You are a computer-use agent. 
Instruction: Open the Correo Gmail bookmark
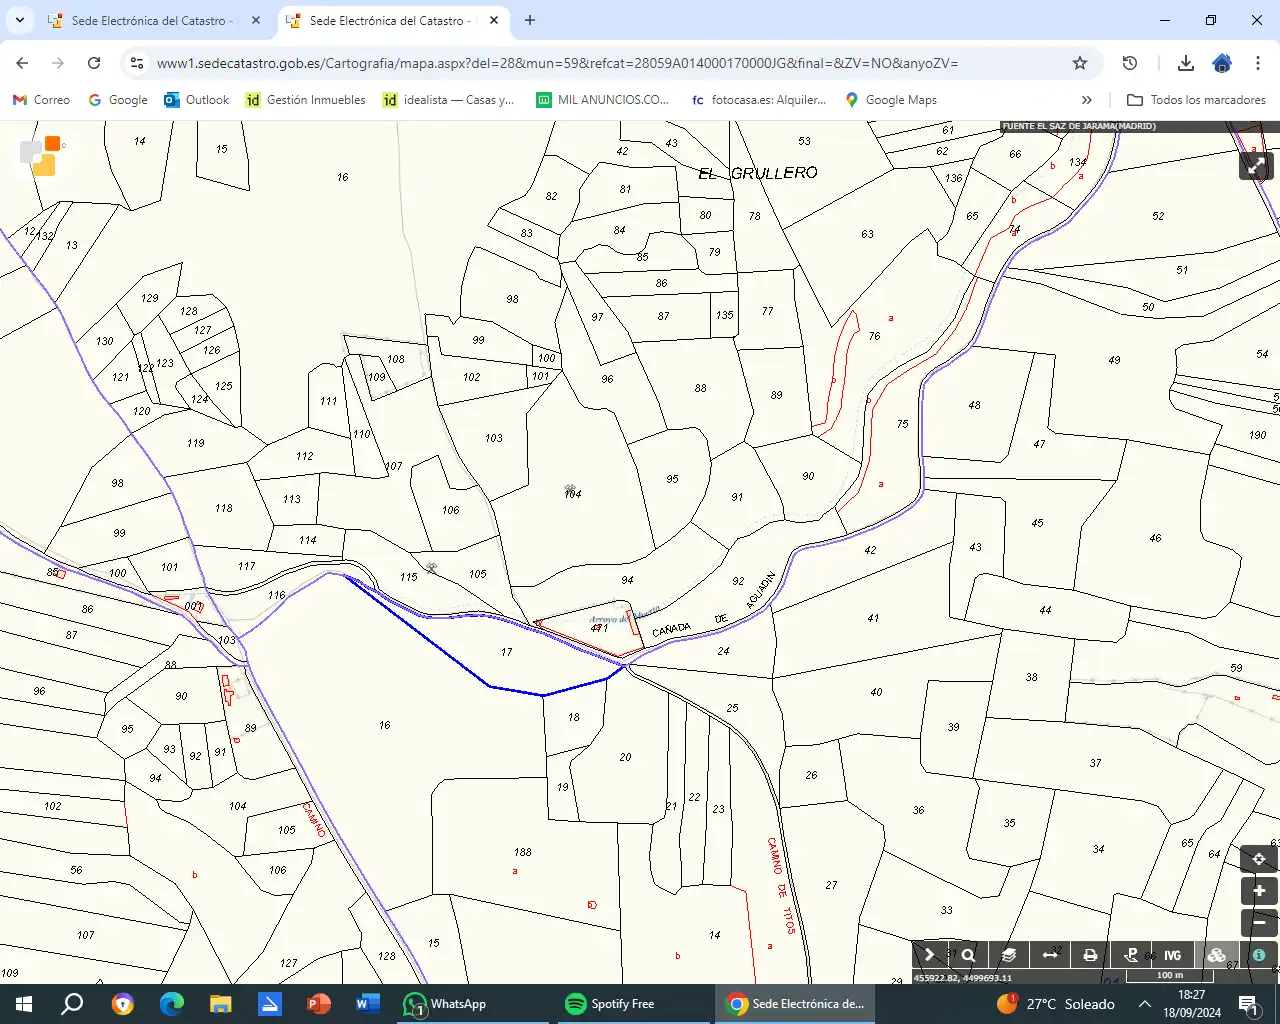tap(41, 100)
